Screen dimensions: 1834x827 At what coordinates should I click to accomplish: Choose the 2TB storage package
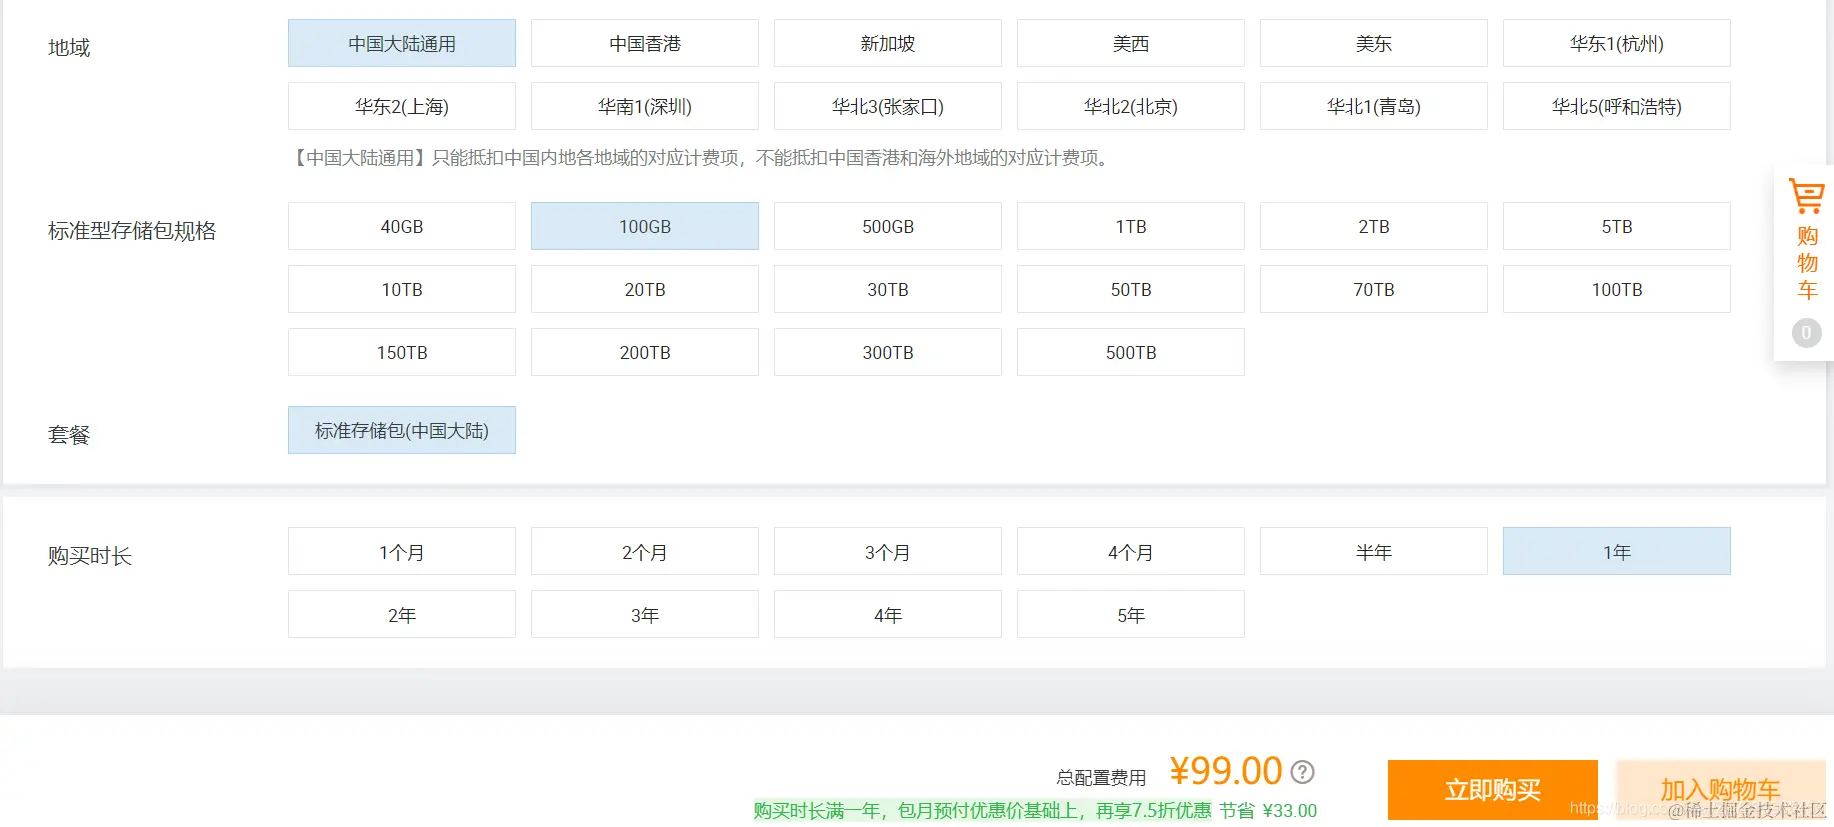1374,226
